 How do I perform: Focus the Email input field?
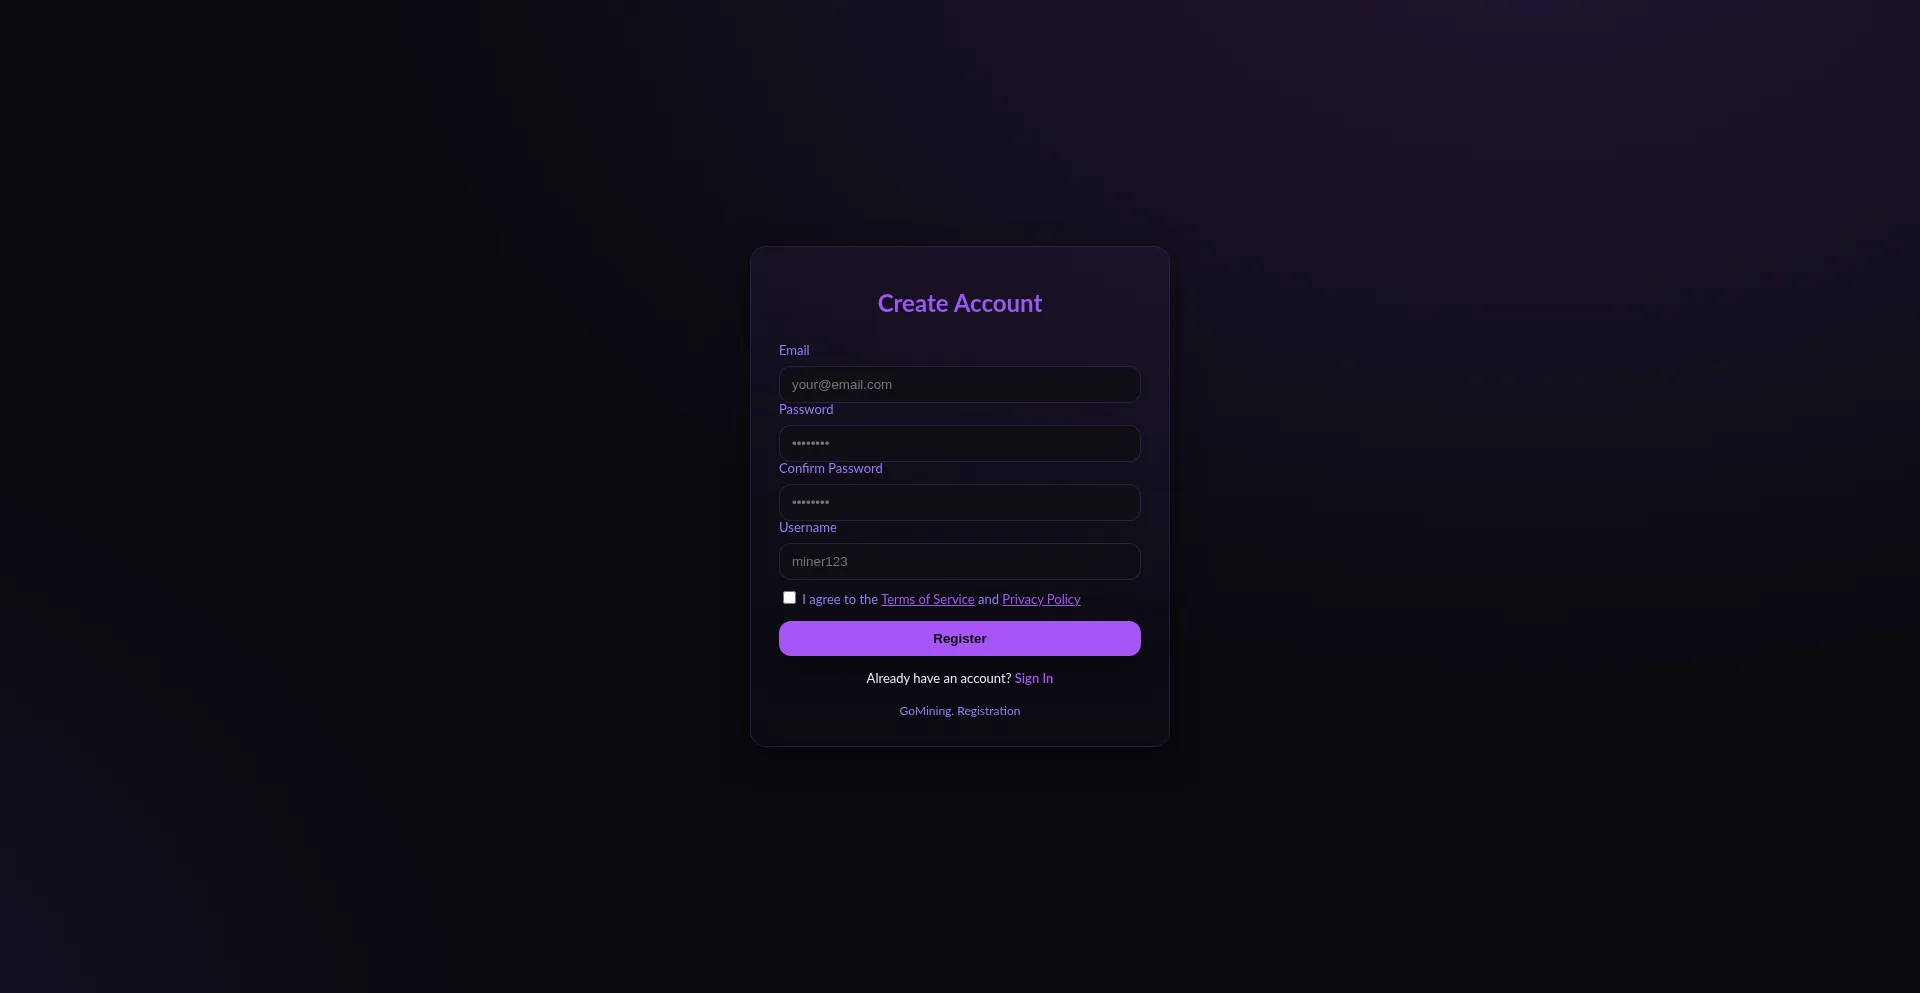(959, 384)
